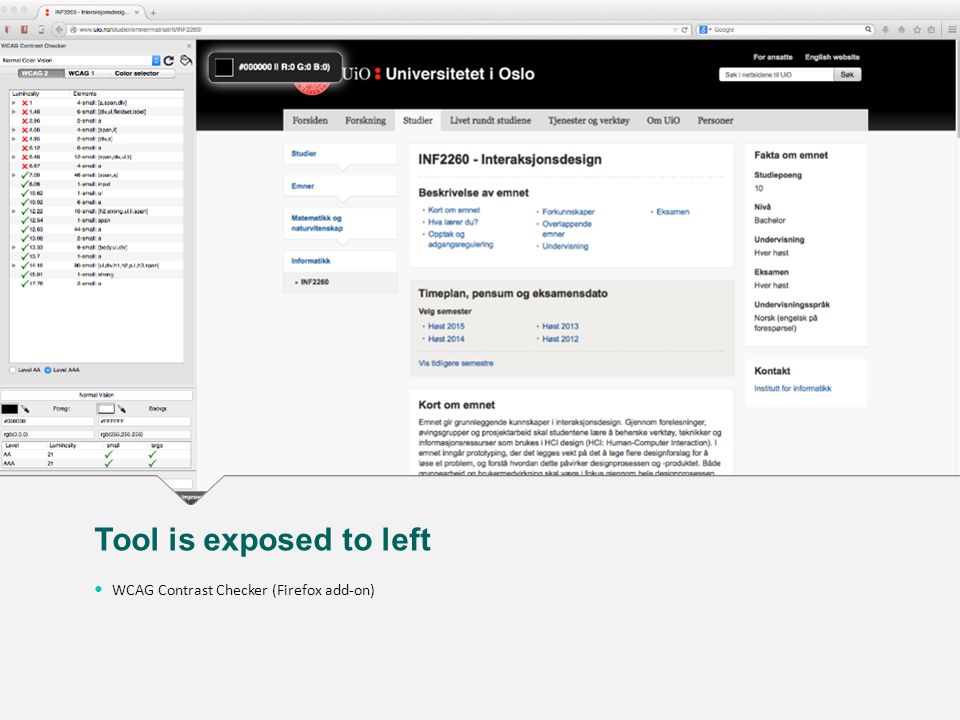The image size is (960, 720).
Task: Jump to Kort om emnet link
Action: 454,210
